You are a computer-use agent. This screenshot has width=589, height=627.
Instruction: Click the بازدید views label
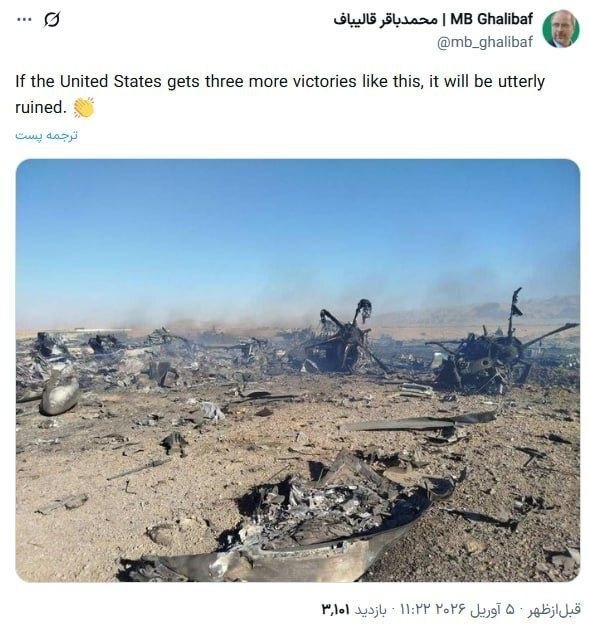(x=370, y=610)
